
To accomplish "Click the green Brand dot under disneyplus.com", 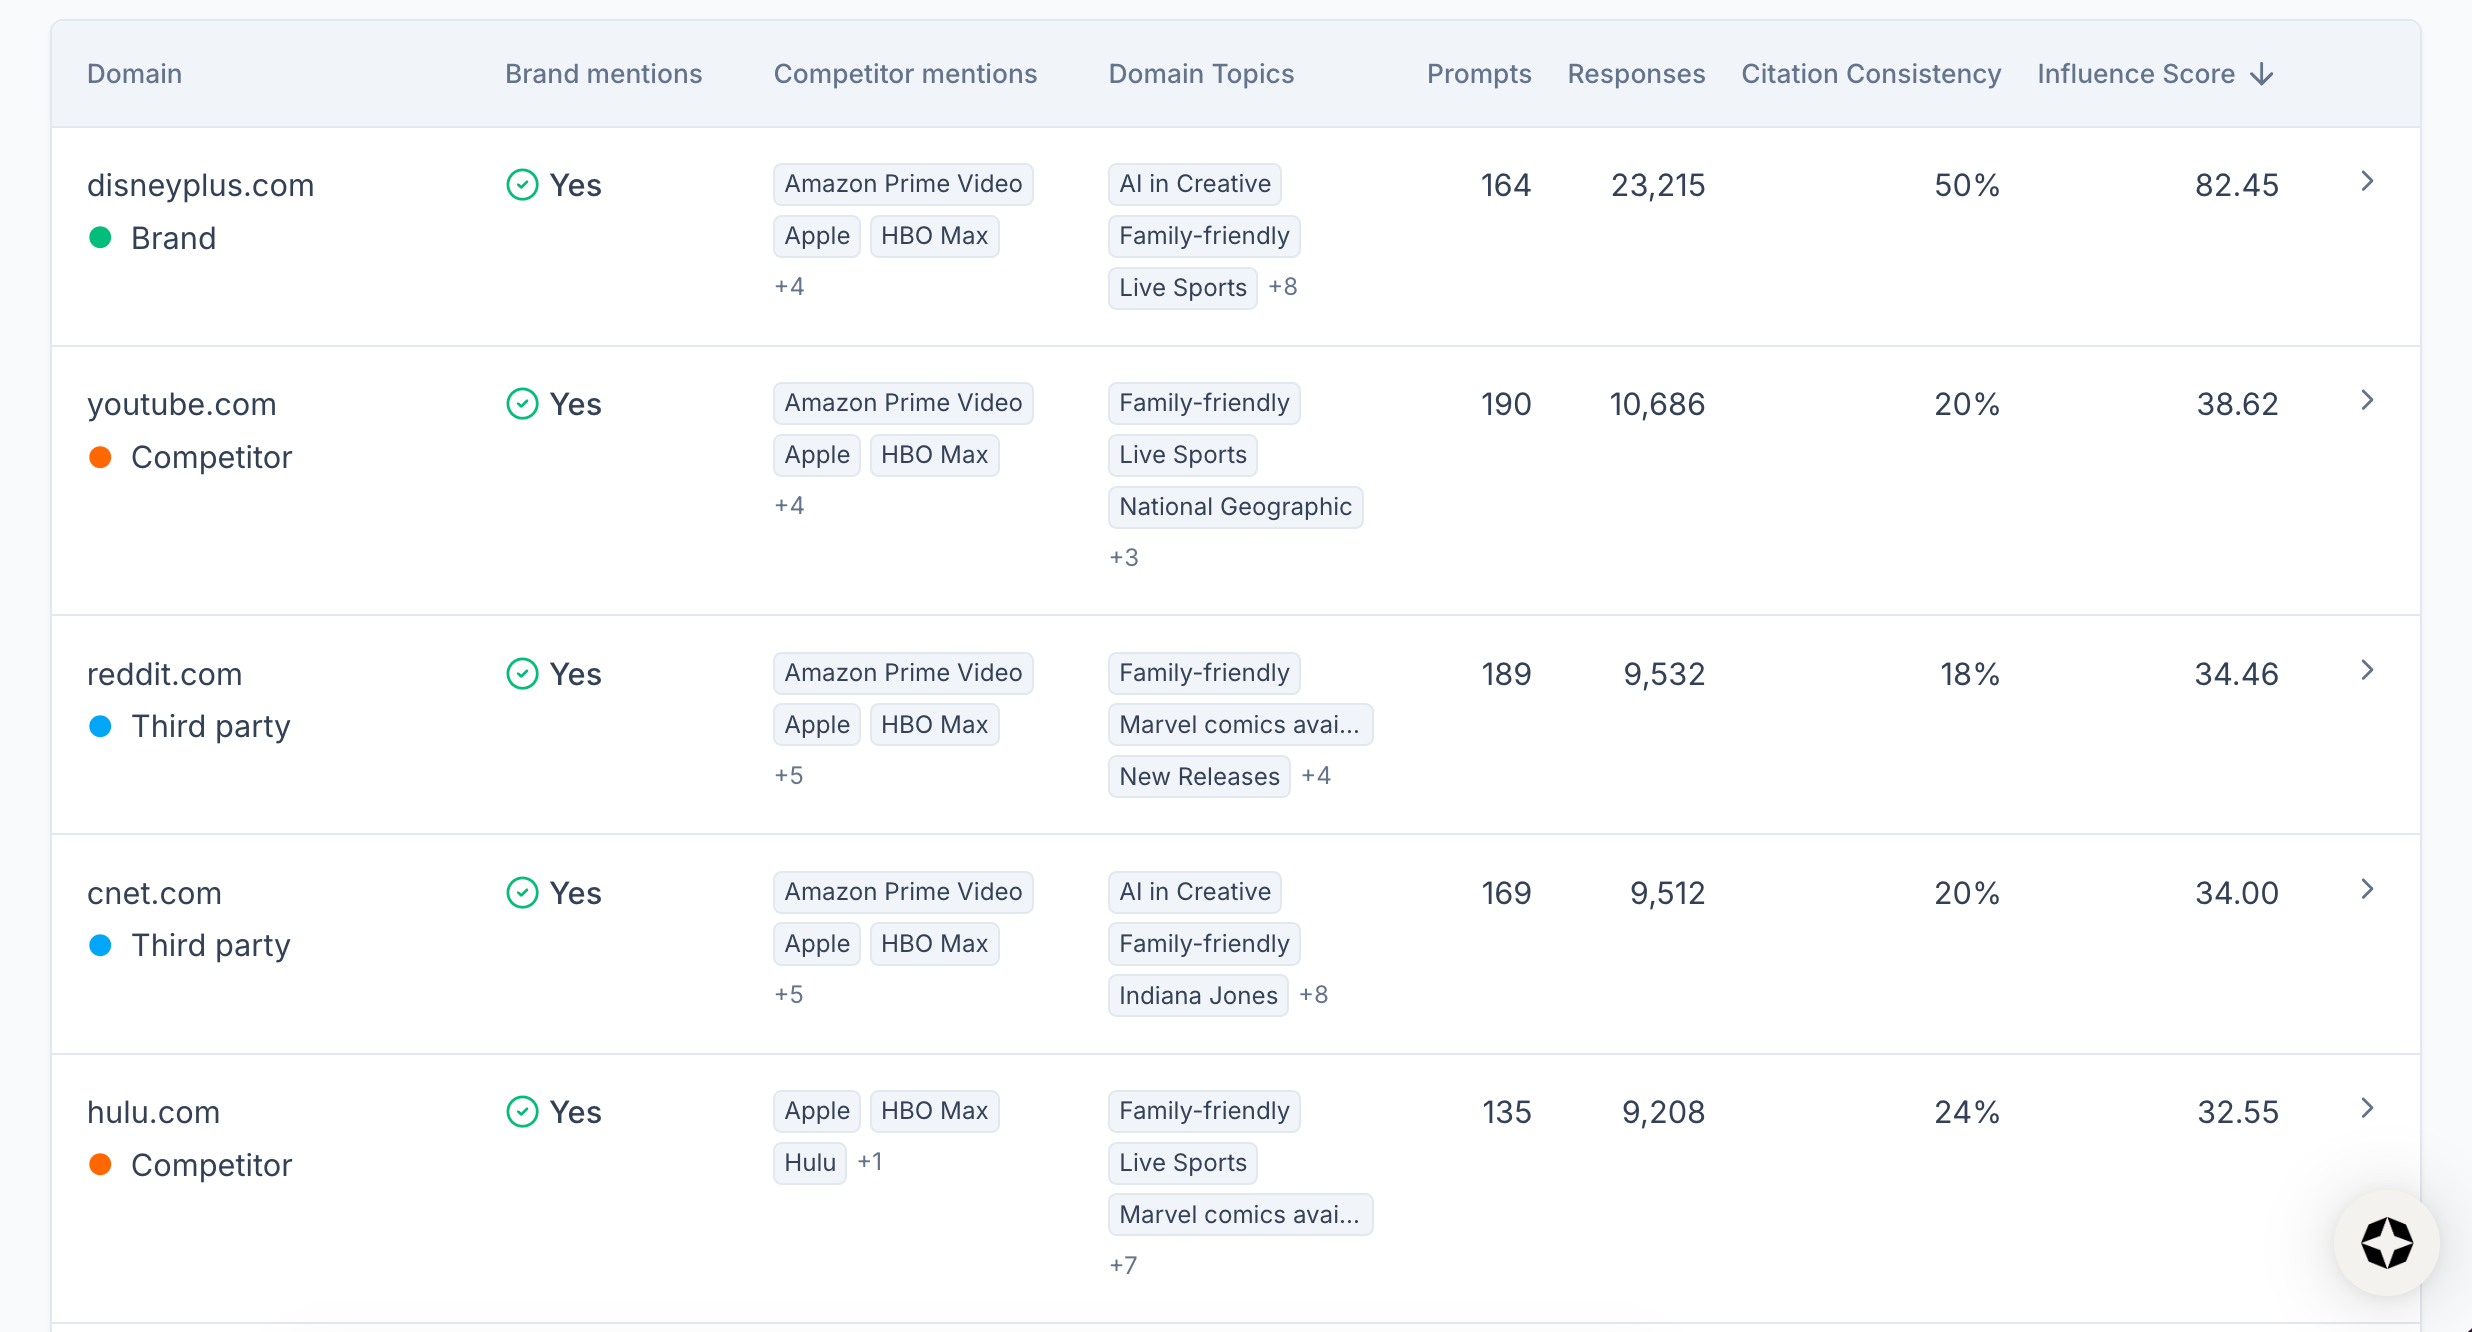I will coord(100,238).
